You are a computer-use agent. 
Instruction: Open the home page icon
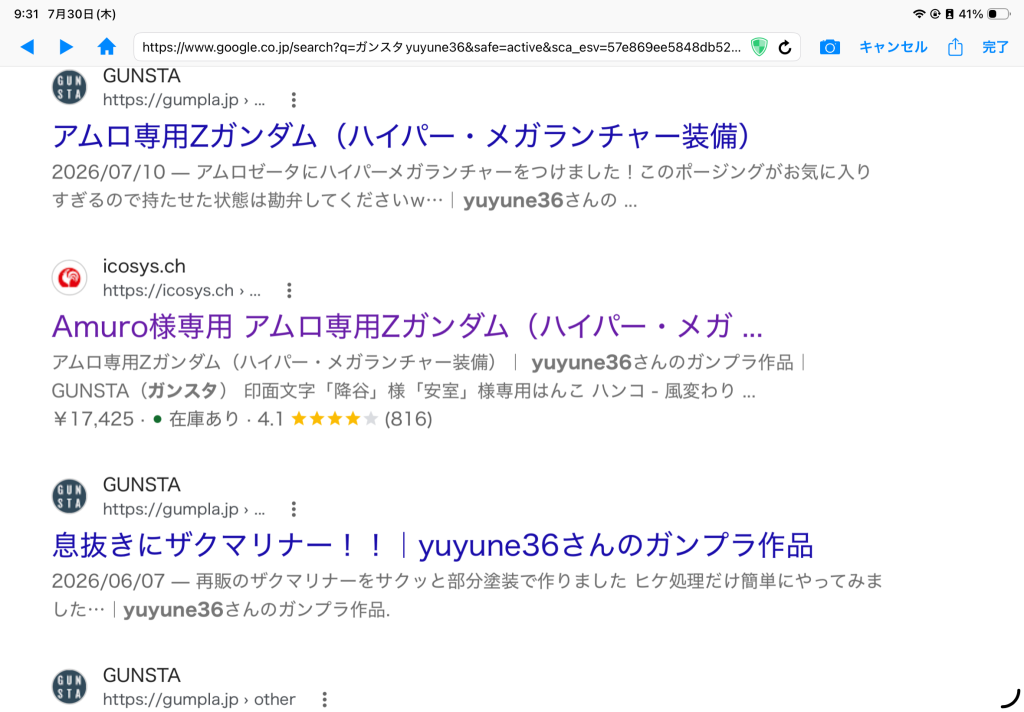coord(106,46)
